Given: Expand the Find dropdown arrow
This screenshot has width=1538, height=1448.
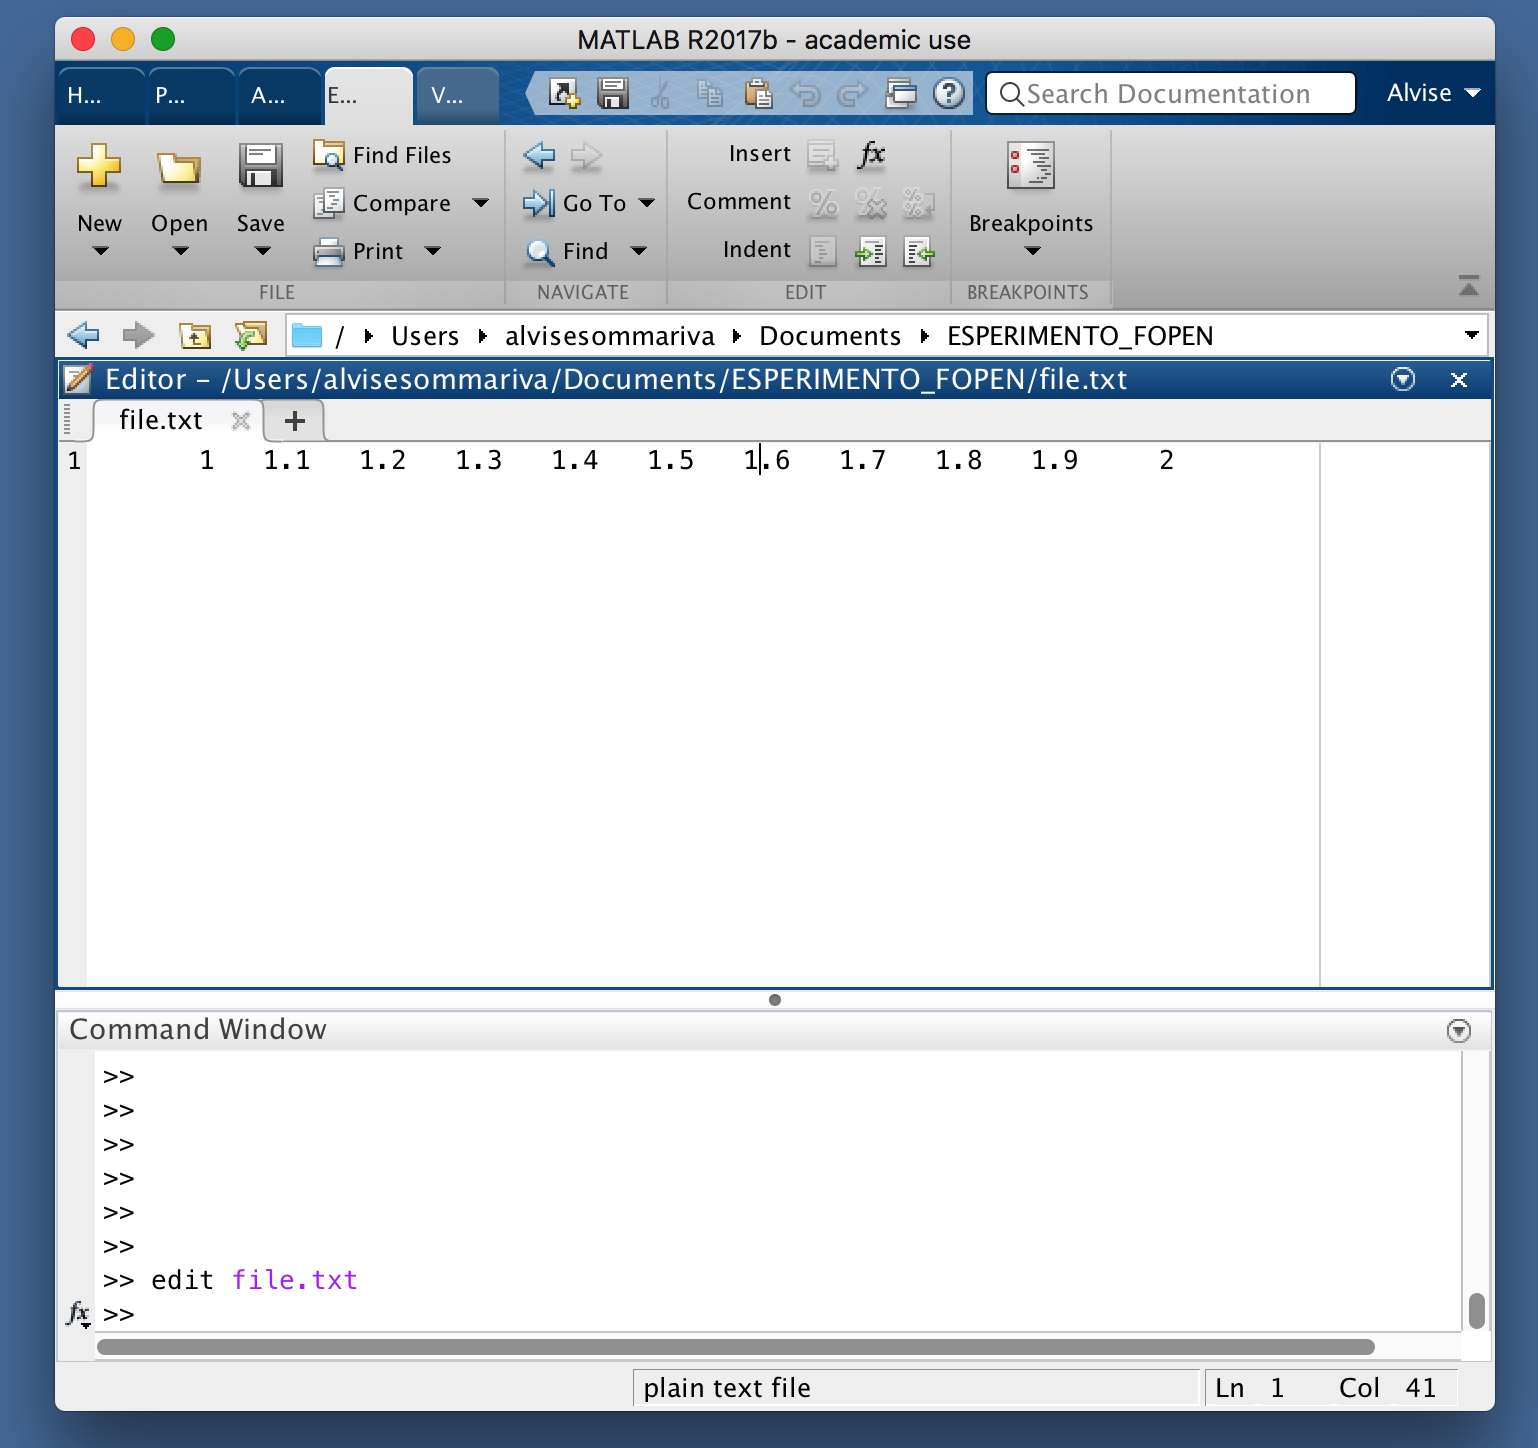Looking at the screenshot, I should (x=639, y=251).
